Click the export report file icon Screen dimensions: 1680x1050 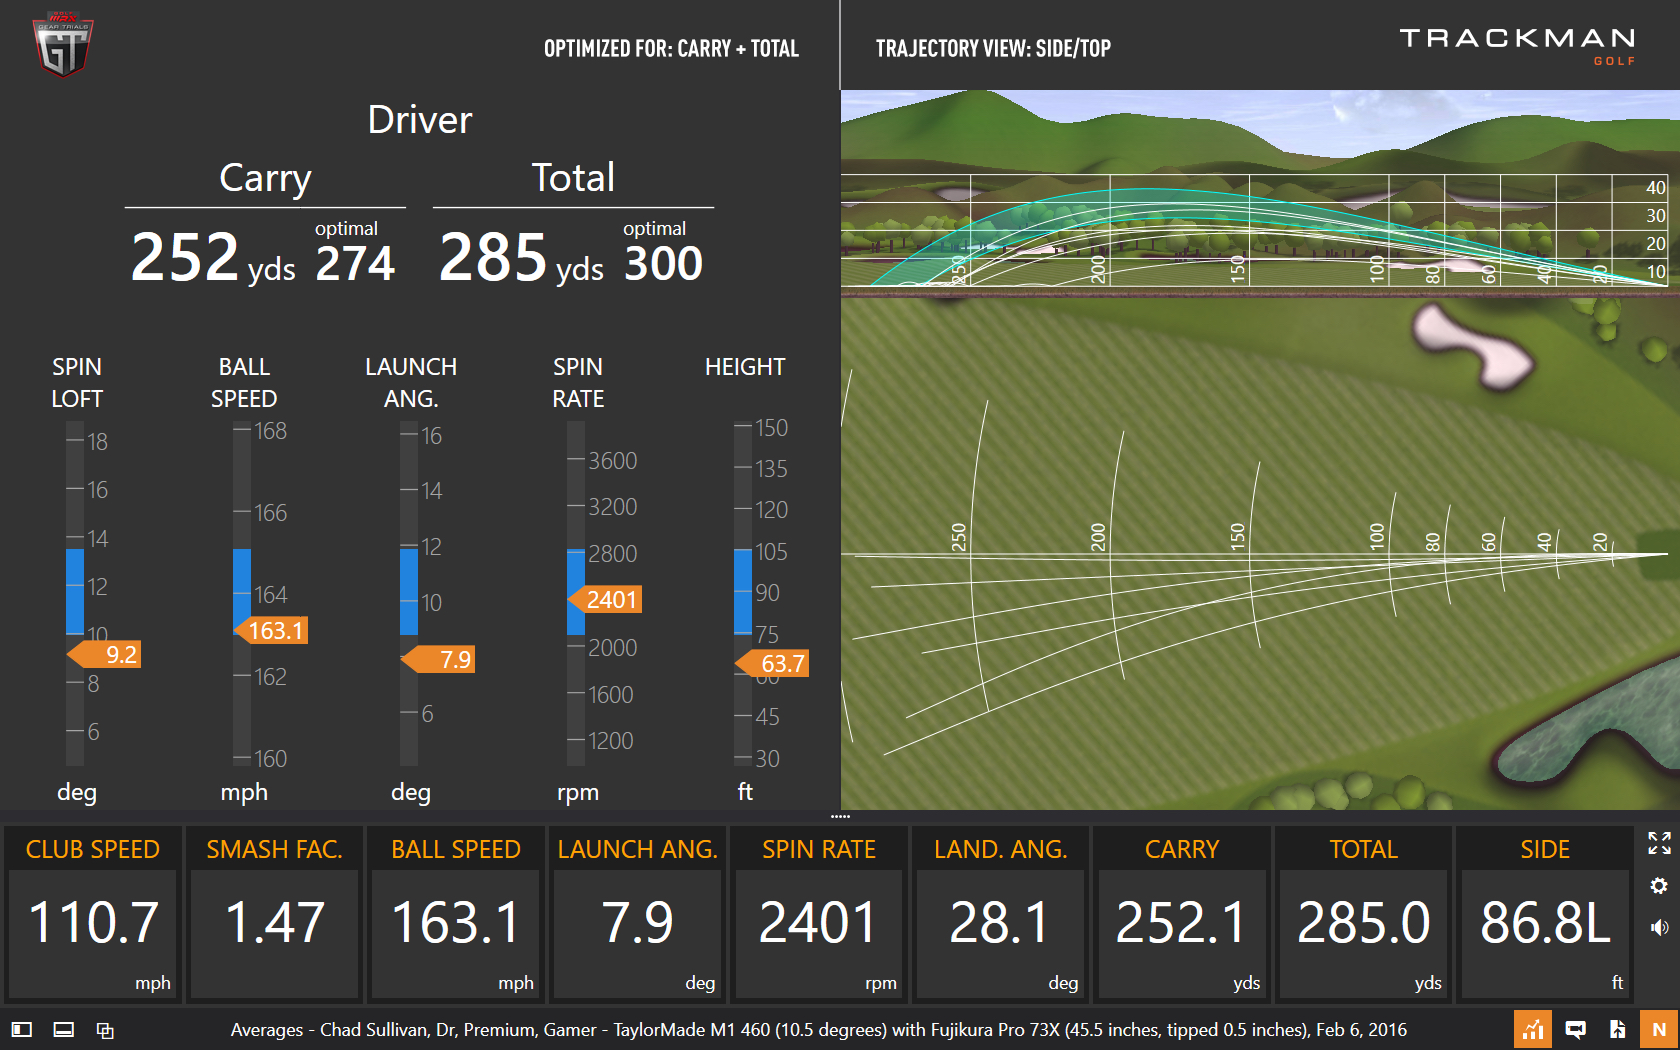point(1618,1029)
